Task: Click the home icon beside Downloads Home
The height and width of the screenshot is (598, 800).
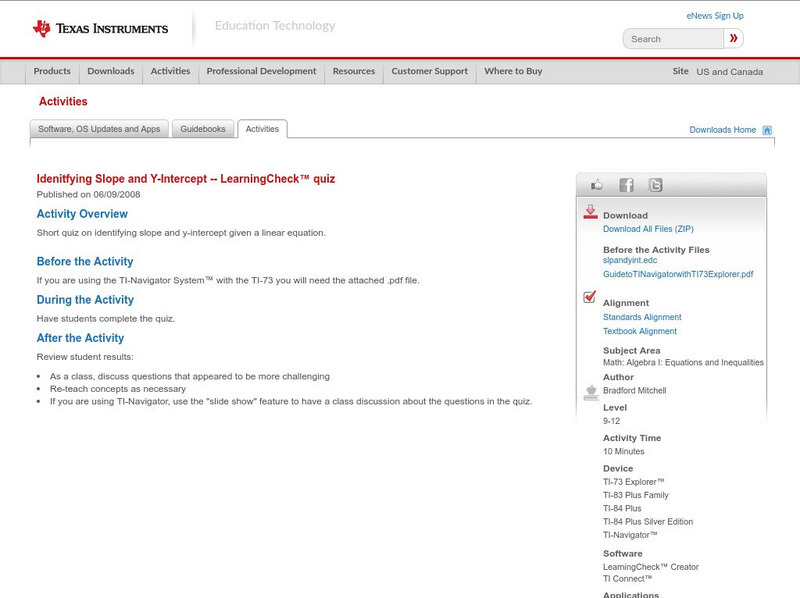Action: [767, 130]
